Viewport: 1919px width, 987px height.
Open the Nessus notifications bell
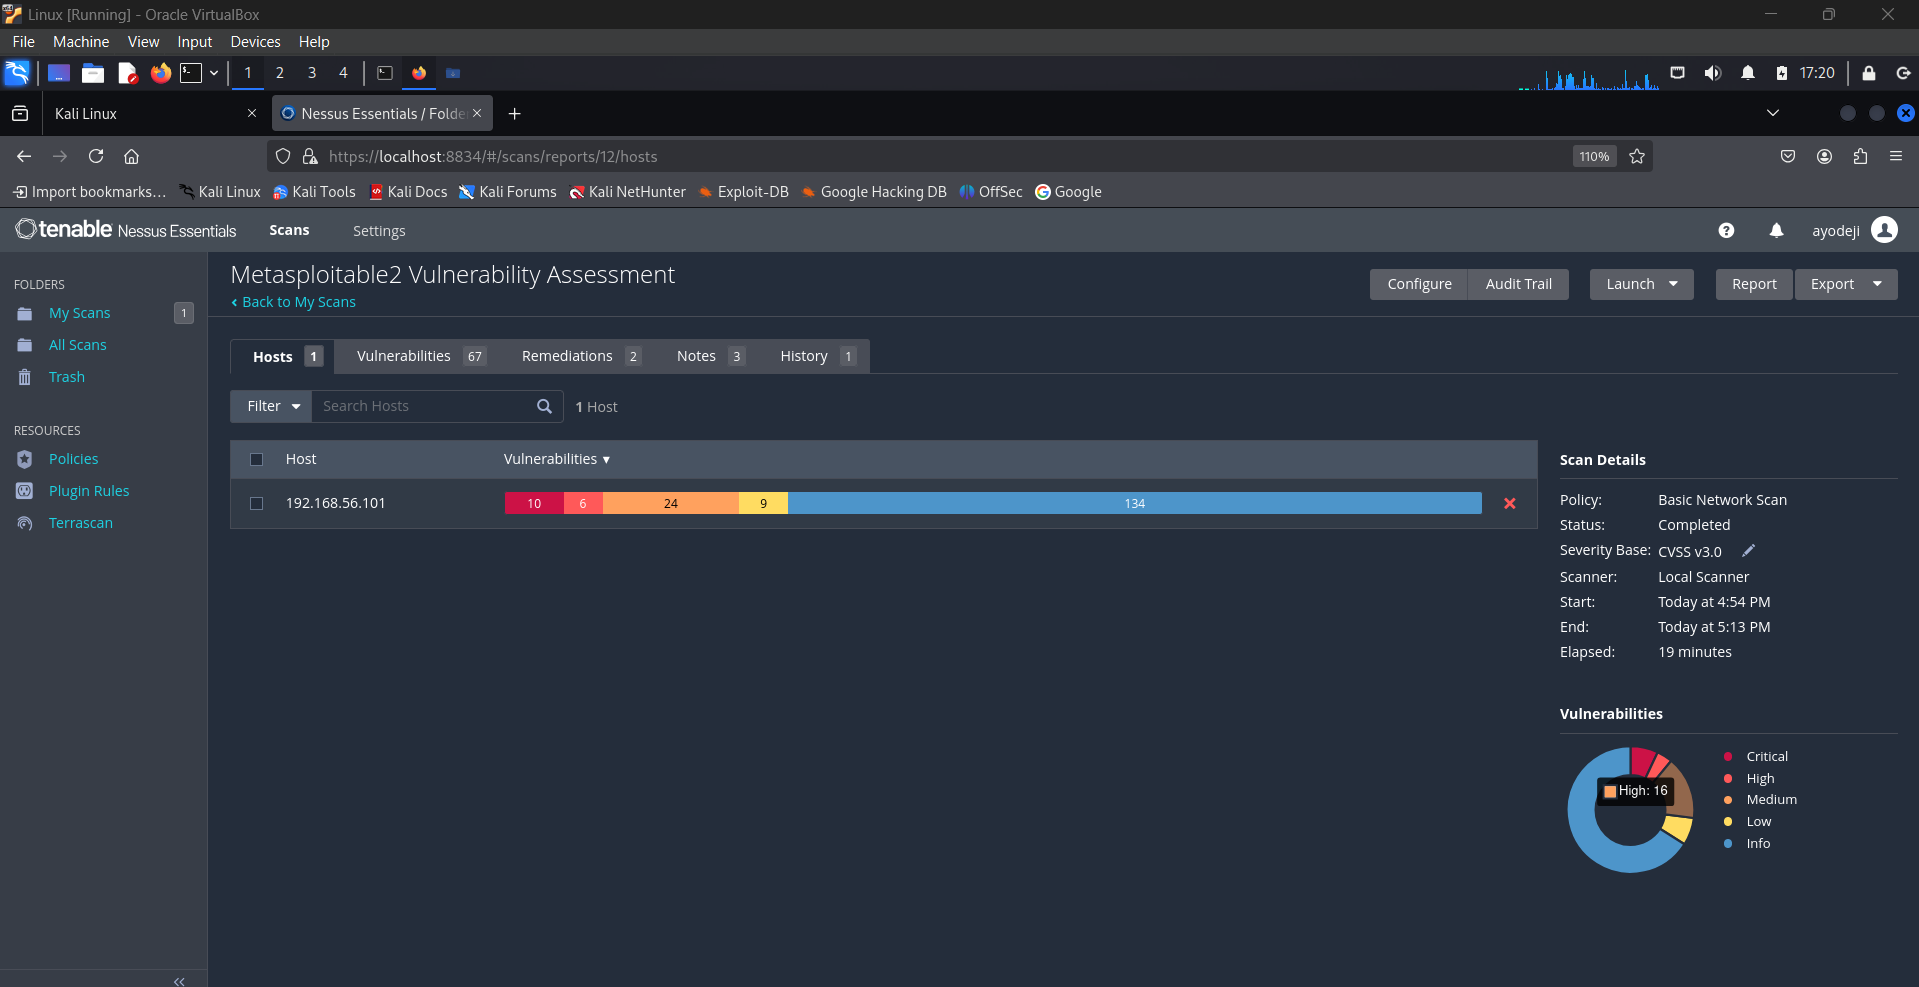pos(1776,231)
